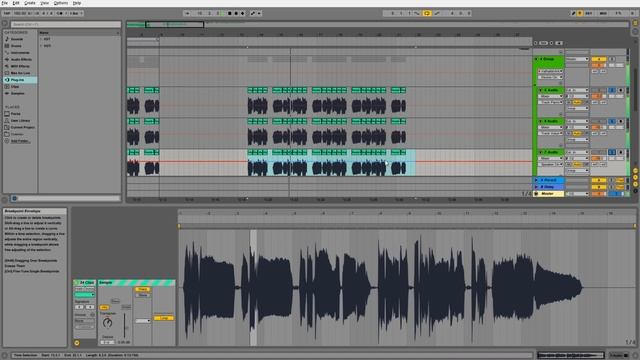This screenshot has height=360, width=640.
Task: Open the Help menu
Action: click(77, 3)
